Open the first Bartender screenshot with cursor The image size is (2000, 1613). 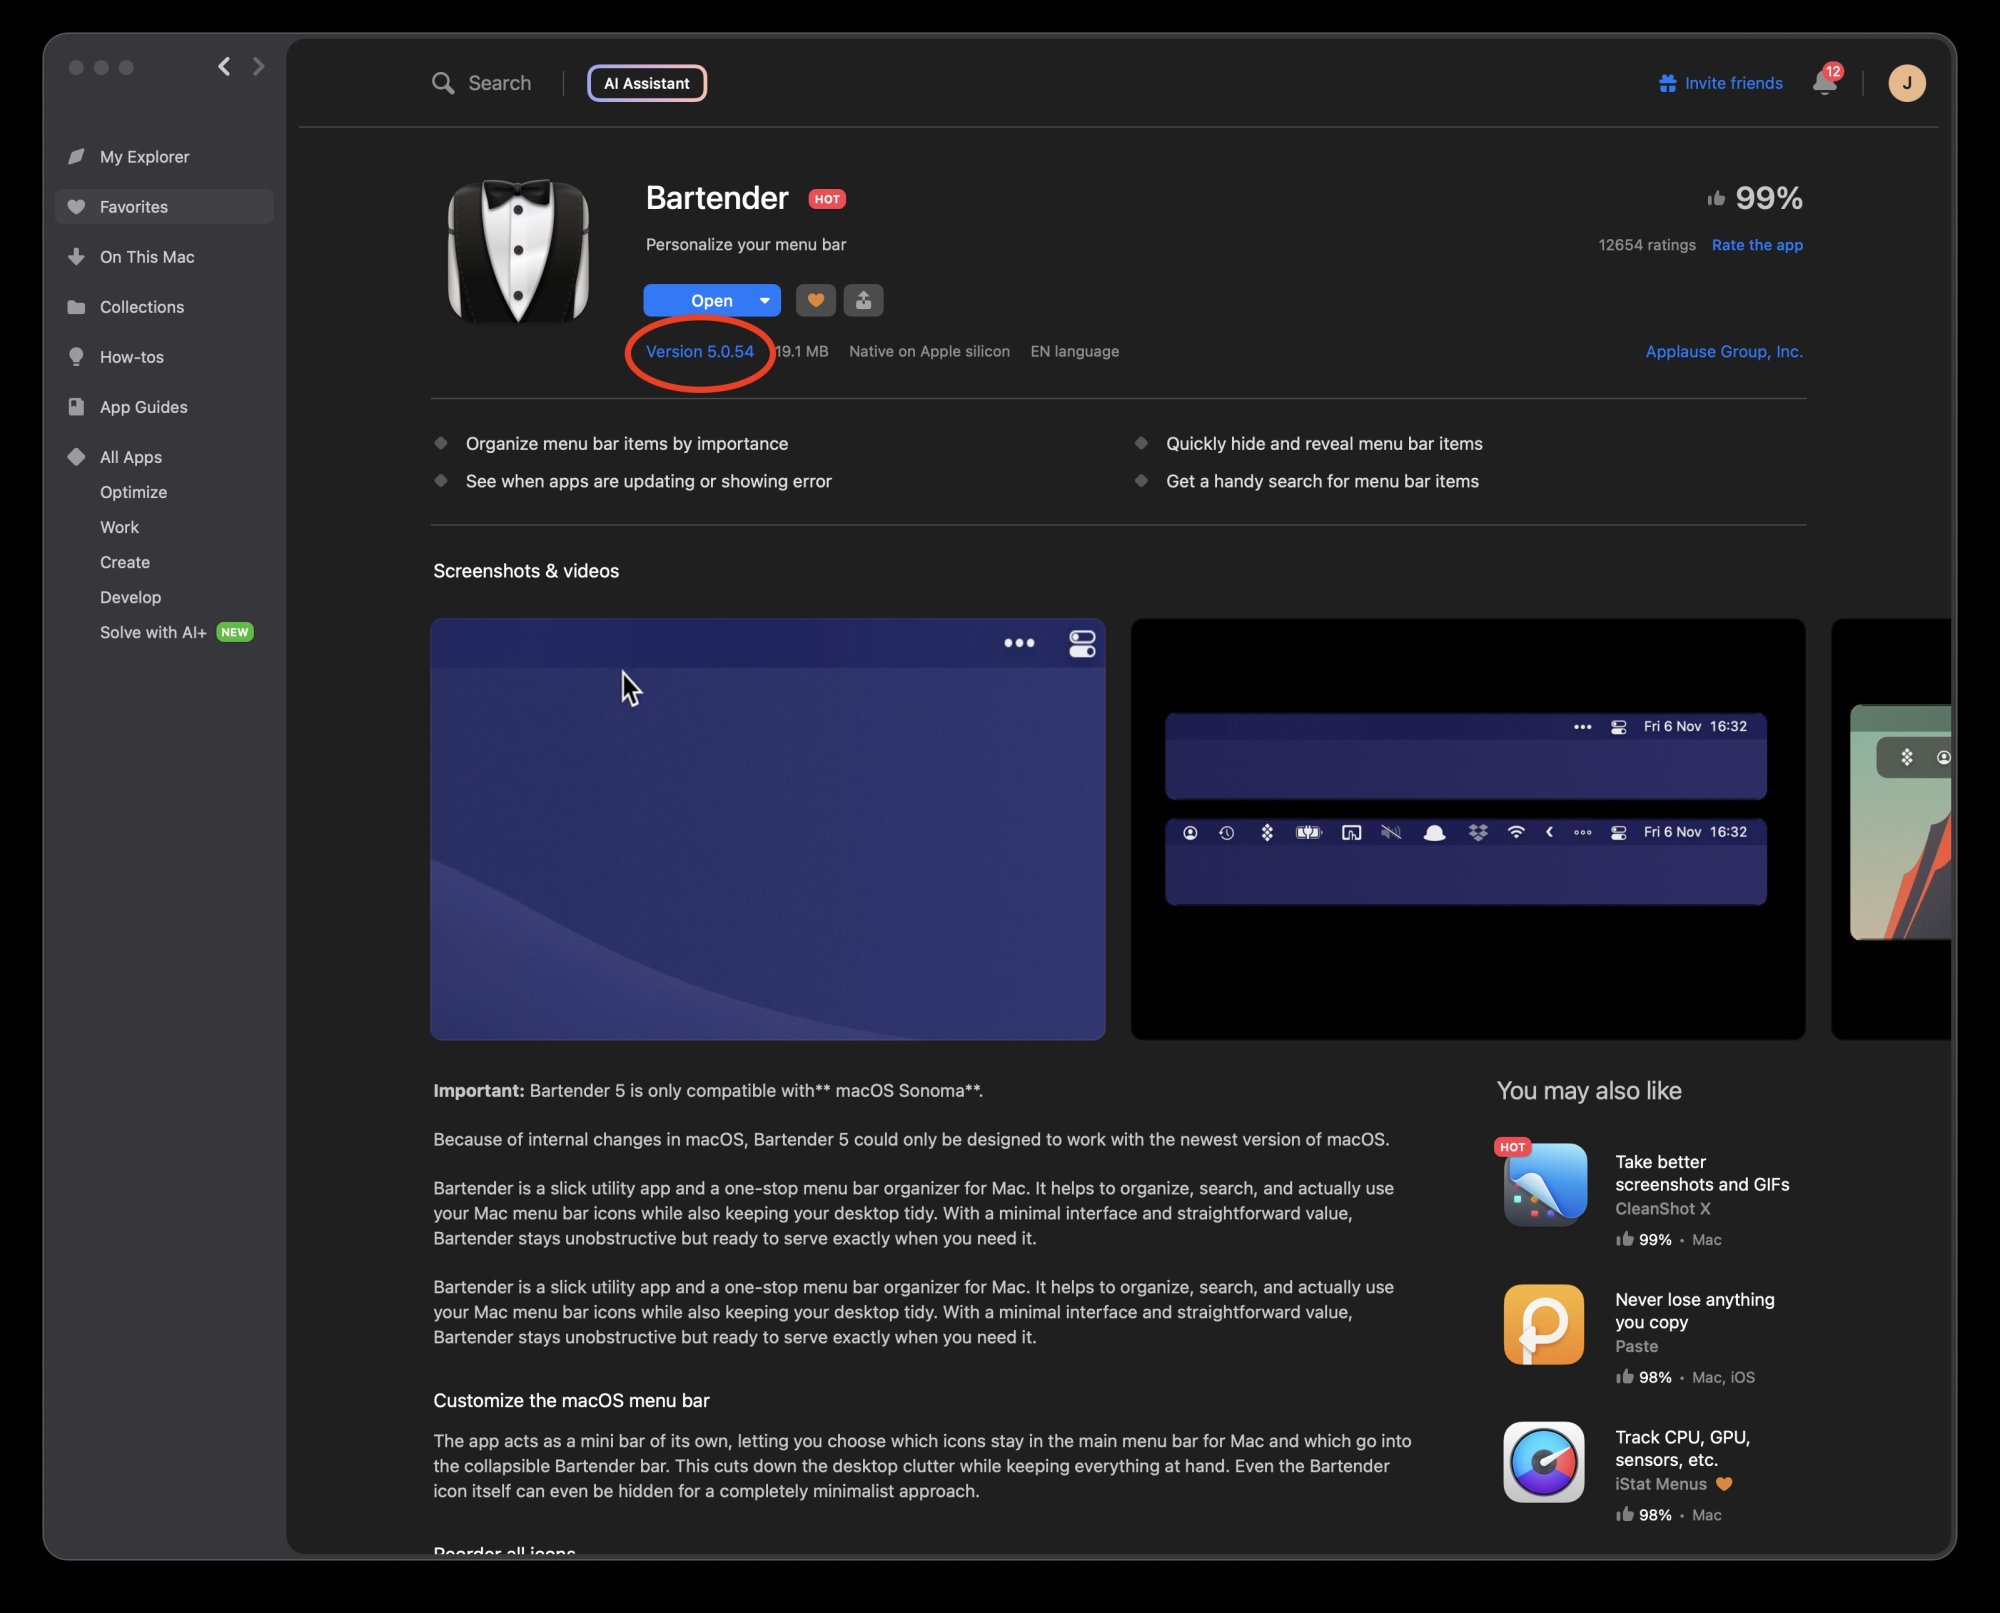[767, 829]
